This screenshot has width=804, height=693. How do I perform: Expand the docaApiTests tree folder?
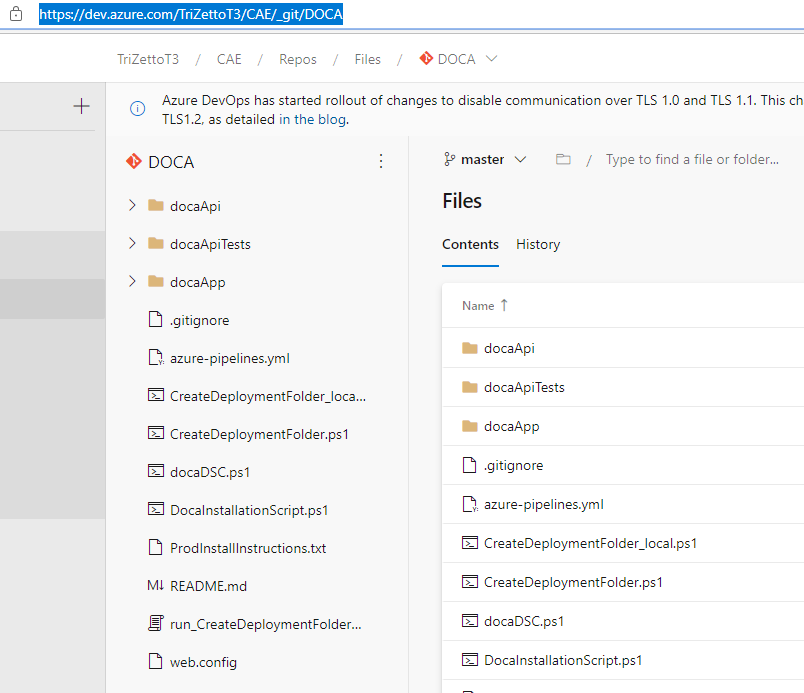click(132, 243)
